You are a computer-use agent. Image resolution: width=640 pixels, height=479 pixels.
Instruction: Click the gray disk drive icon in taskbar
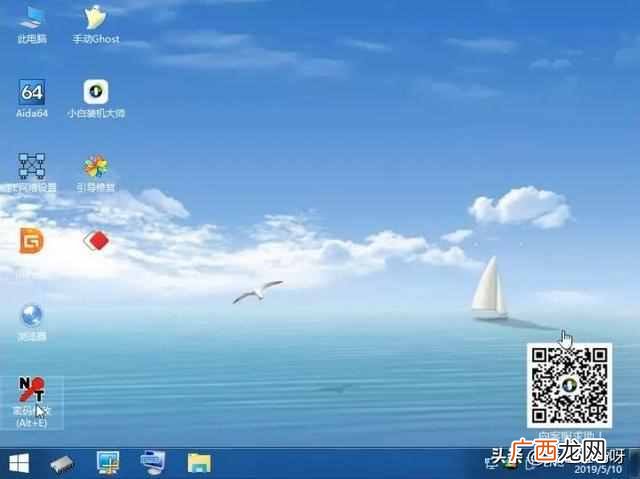coord(62,464)
